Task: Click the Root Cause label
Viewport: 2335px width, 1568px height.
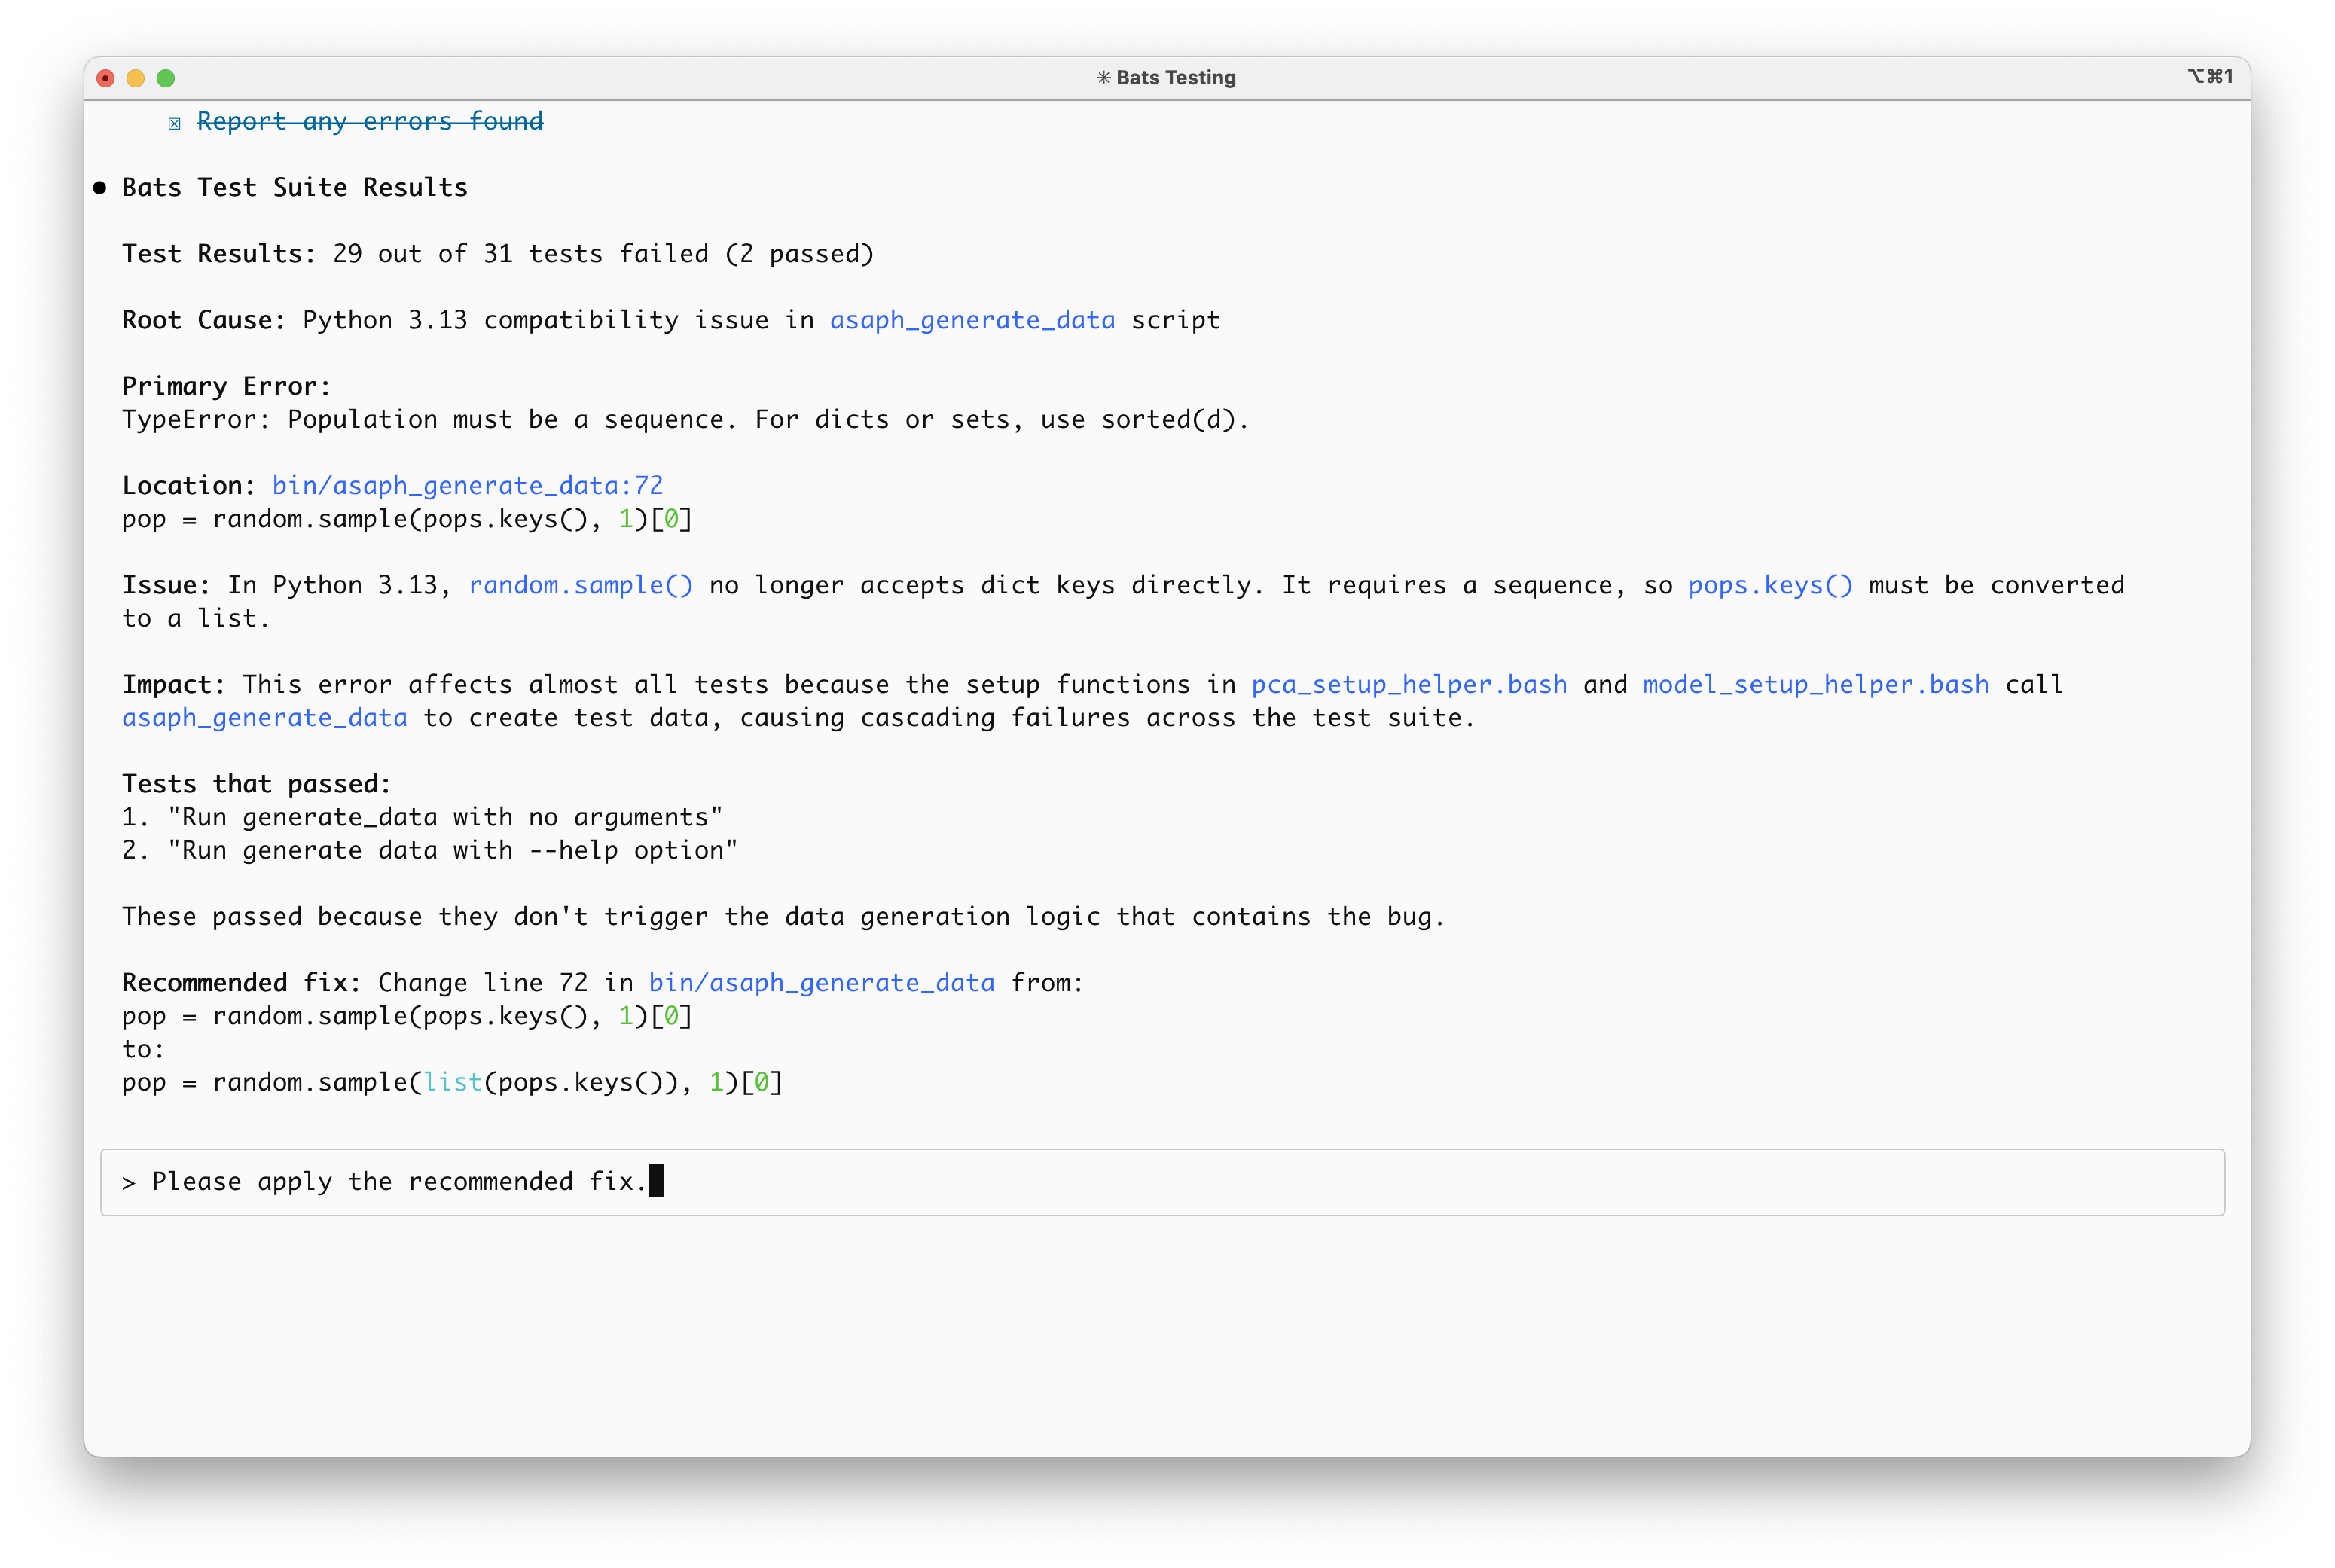Action: point(204,320)
